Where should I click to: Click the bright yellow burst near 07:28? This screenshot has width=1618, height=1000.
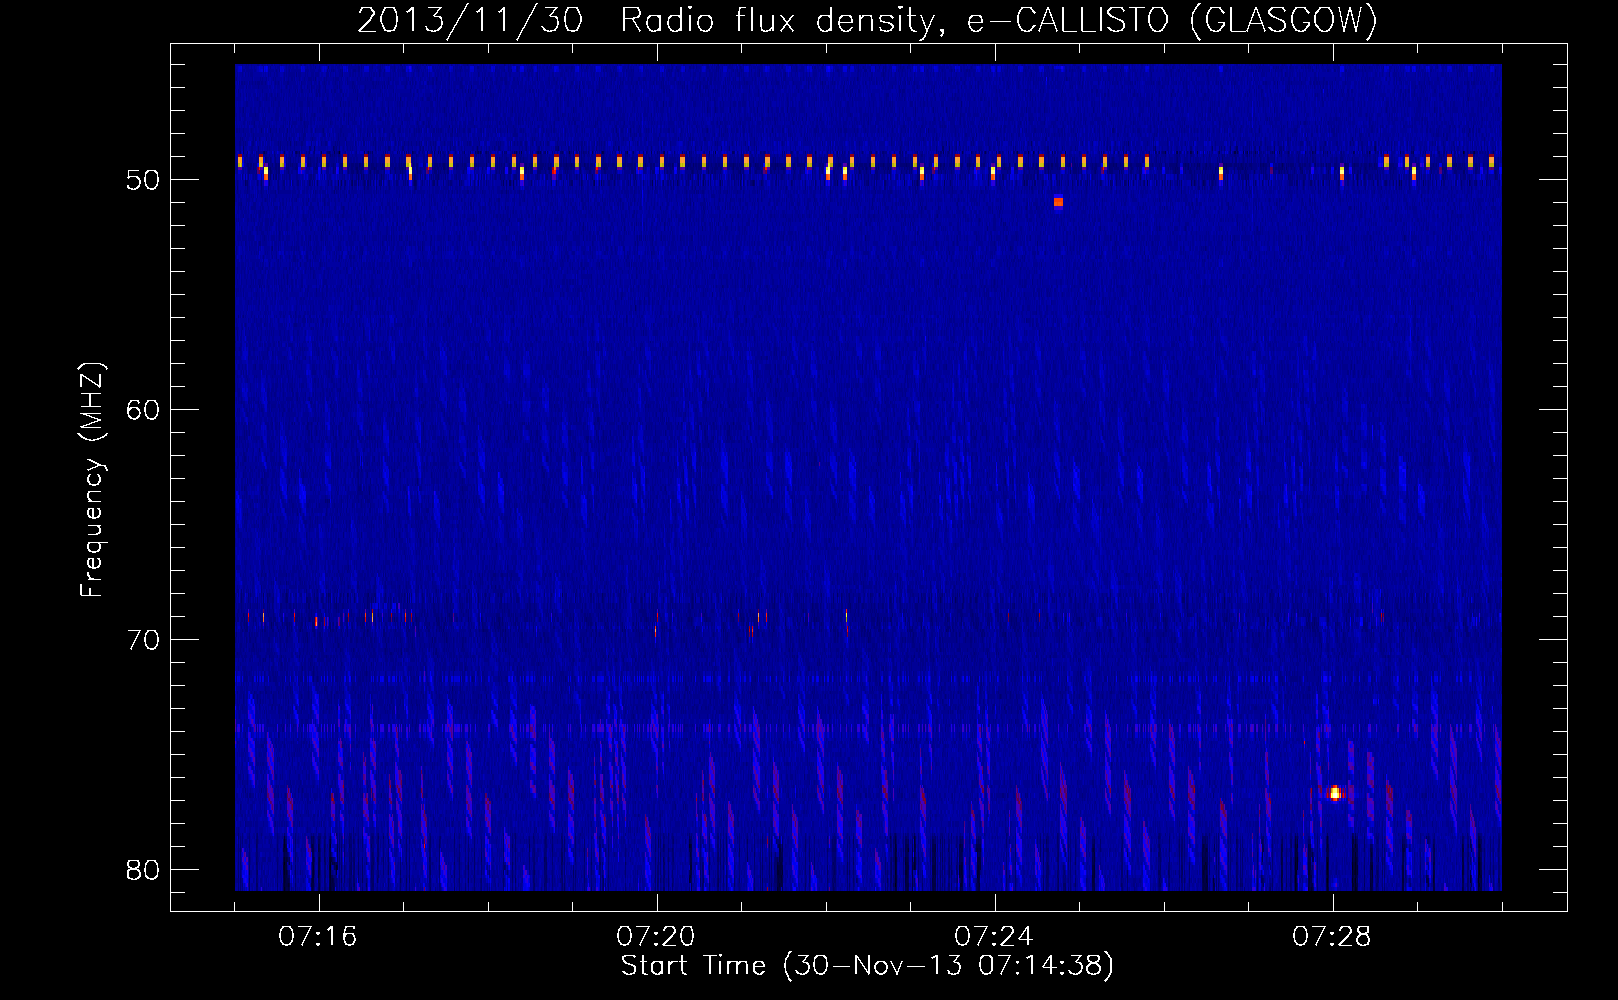pyautogui.click(x=1334, y=793)
